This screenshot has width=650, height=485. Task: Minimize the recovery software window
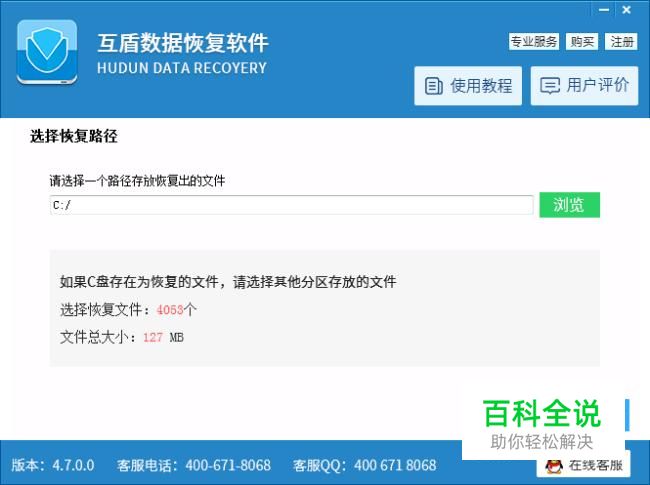point(604,10)
